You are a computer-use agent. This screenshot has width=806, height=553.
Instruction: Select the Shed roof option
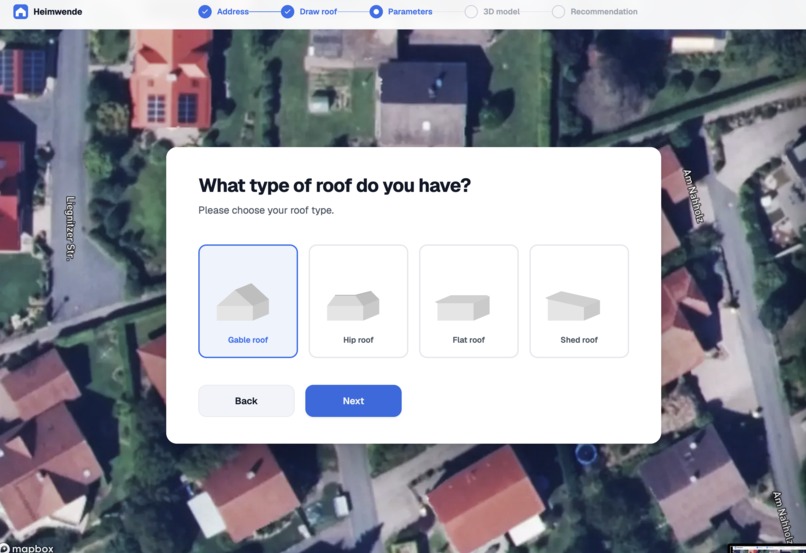[579, 301]
